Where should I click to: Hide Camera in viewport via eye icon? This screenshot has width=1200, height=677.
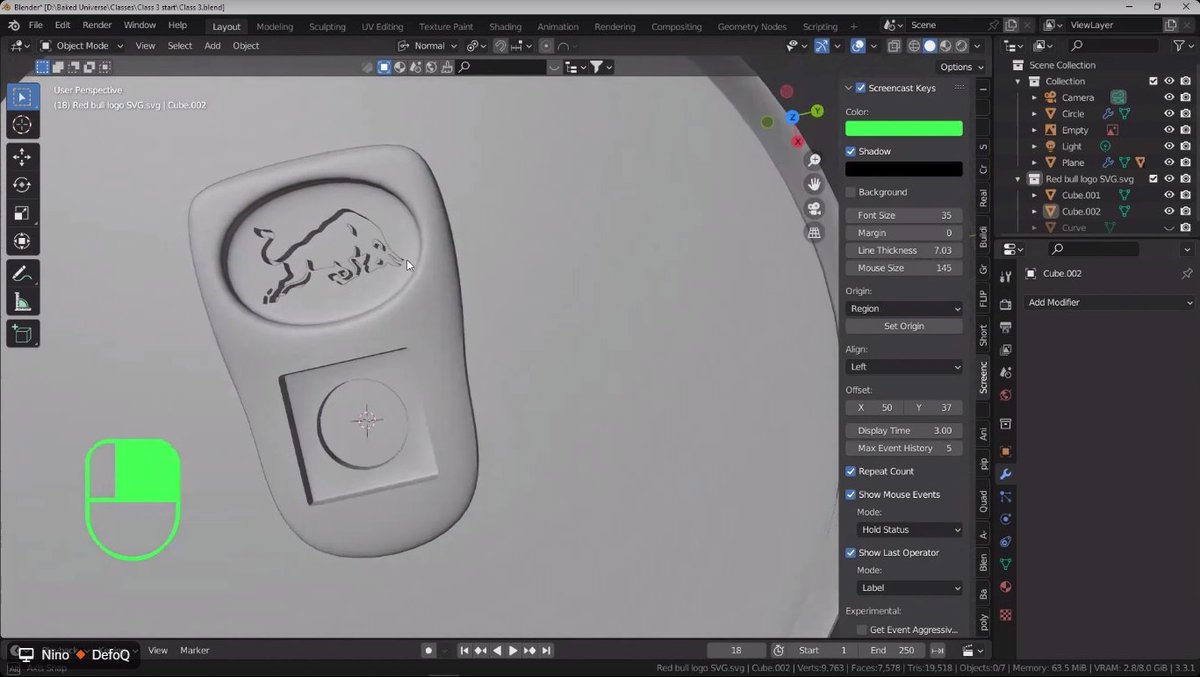tap(1168, 97)
